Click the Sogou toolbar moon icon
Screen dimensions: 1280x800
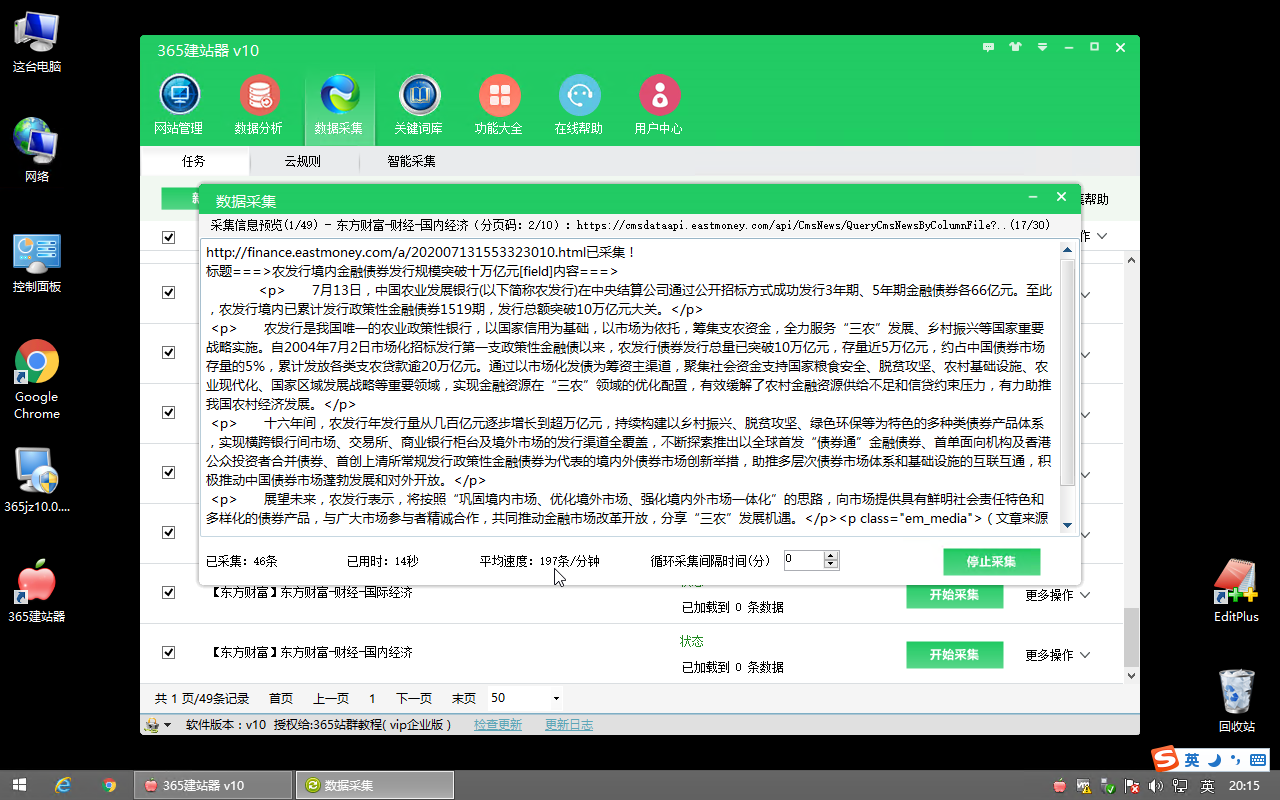[x=1214, y=760]
